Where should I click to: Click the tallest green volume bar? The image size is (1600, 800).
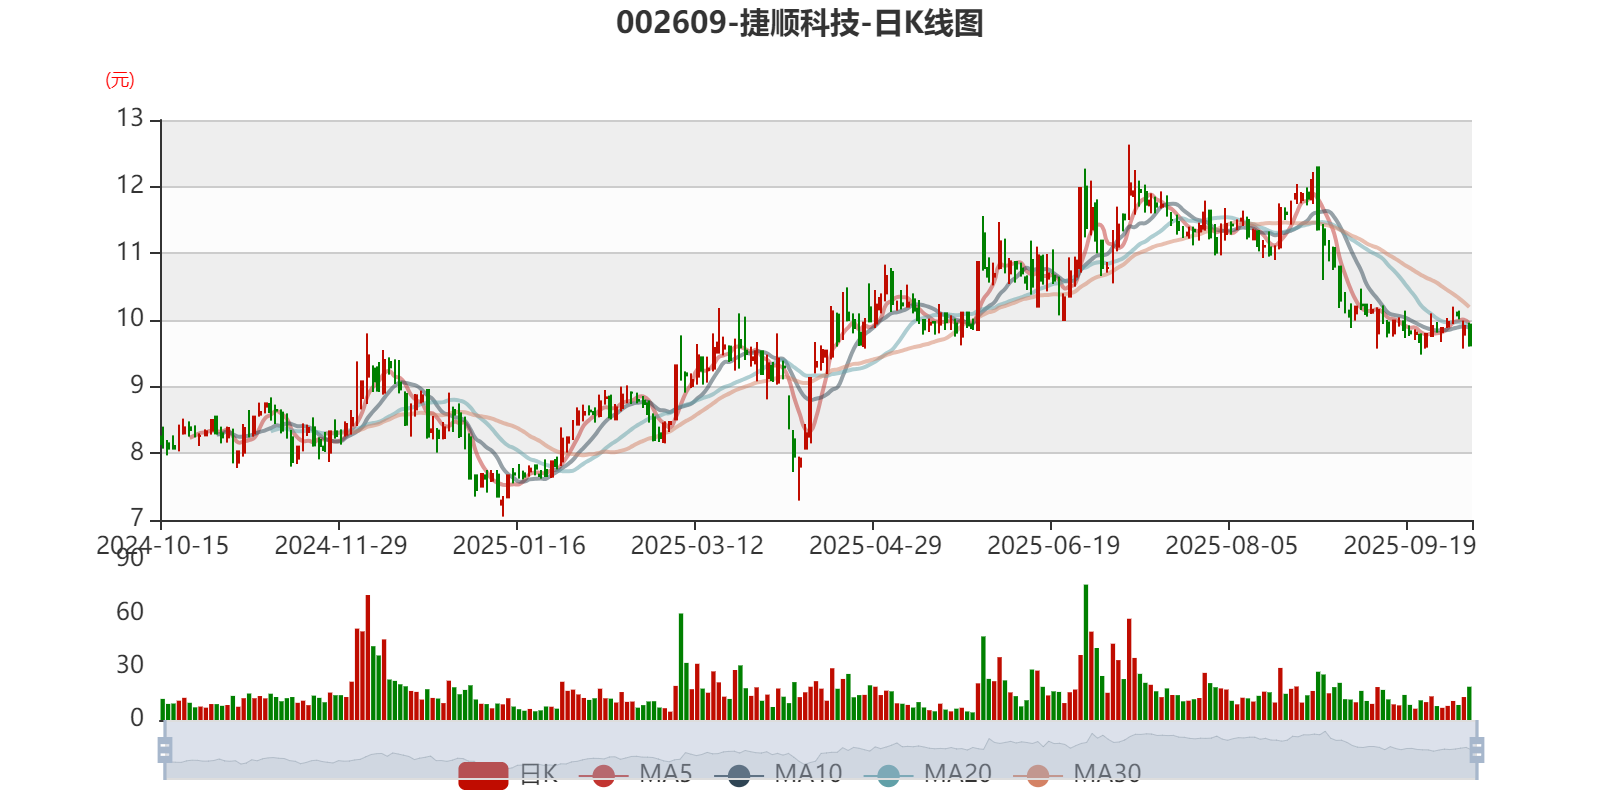click(x=1086, y=652)
